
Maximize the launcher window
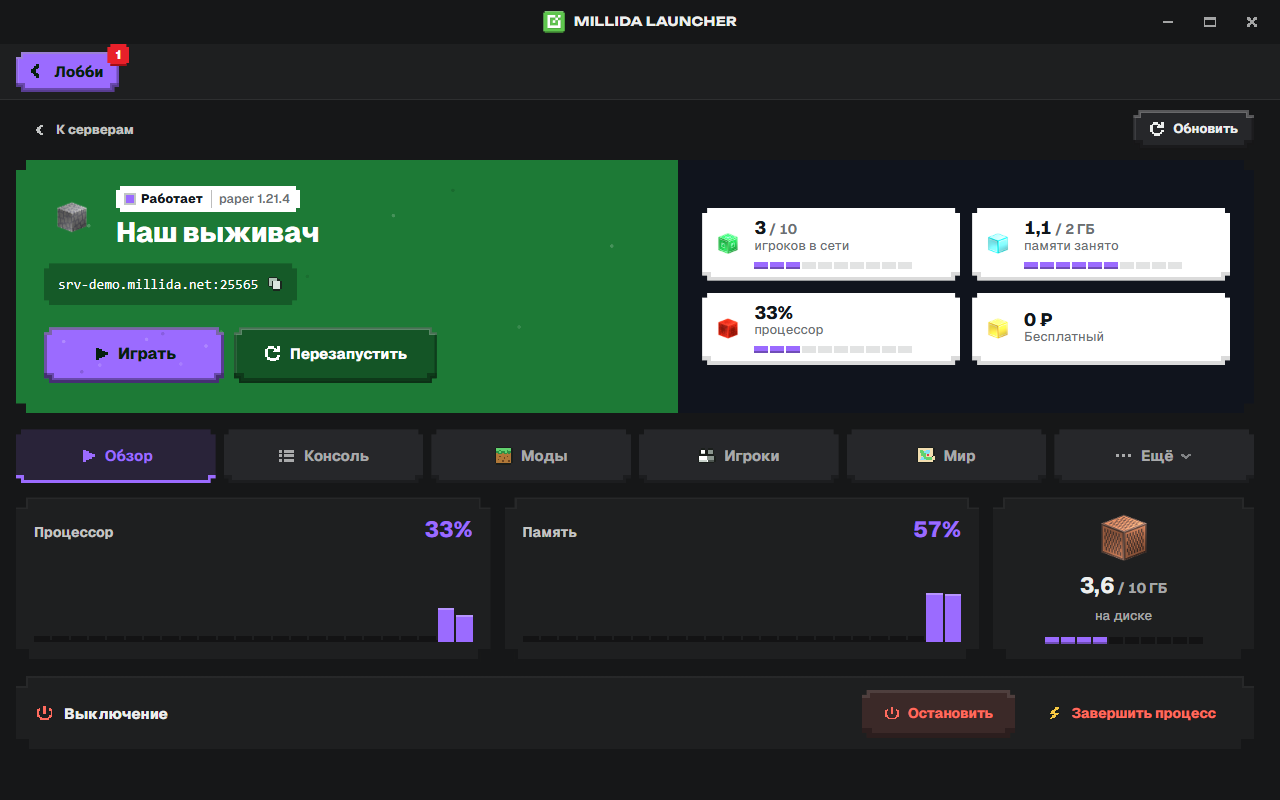1209,21
